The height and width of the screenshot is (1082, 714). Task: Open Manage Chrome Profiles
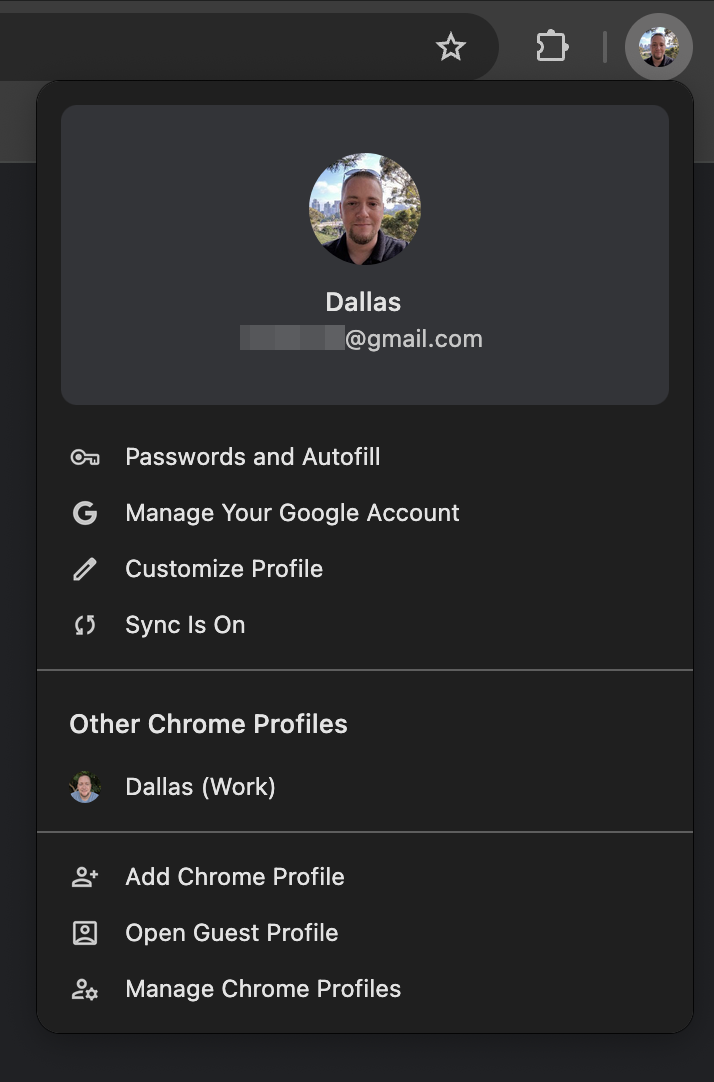click(x=365, y=990)
